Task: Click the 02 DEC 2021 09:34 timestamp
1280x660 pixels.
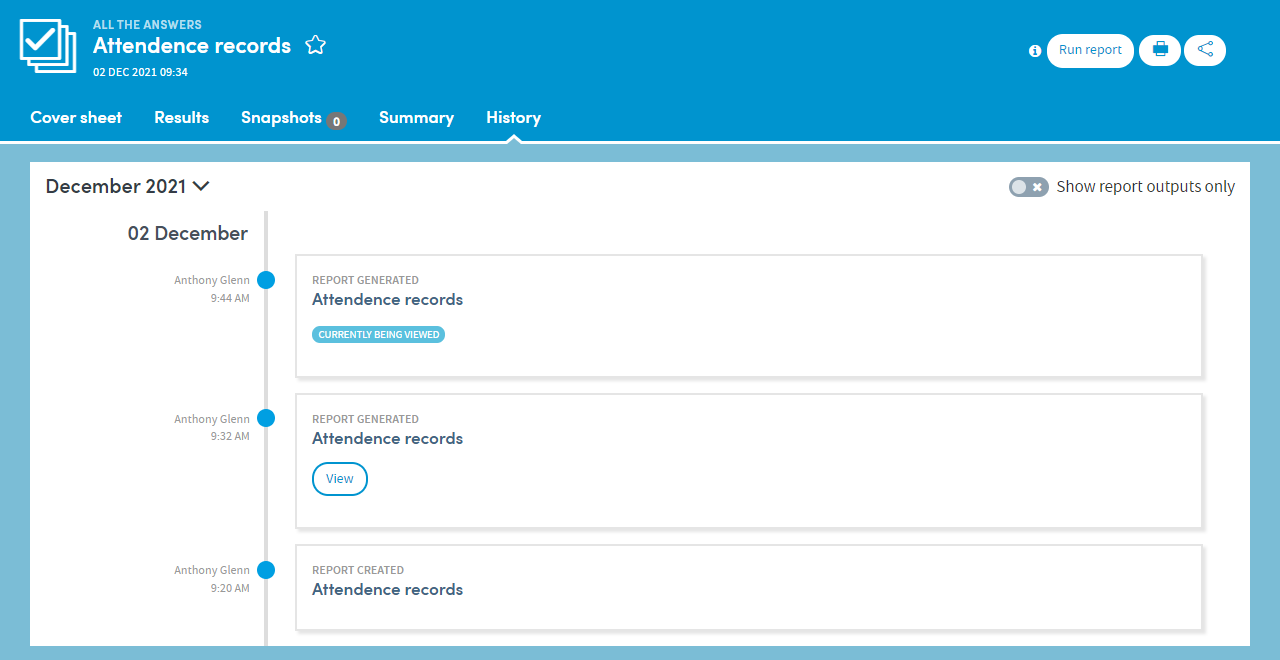Action: tap(141, 72)
